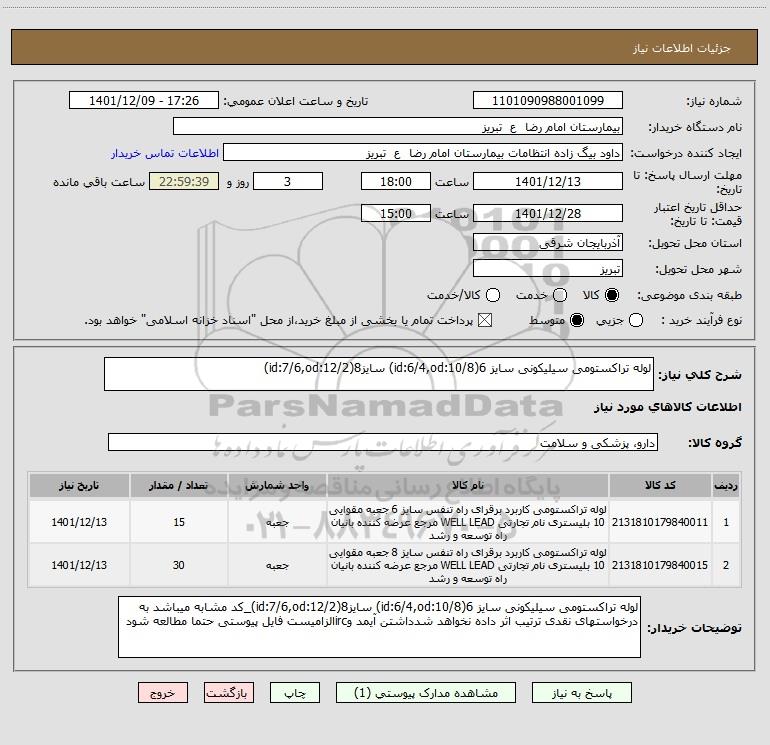770x745 pixels.
Task: Click the row number 2 cell
Action: 726,565
